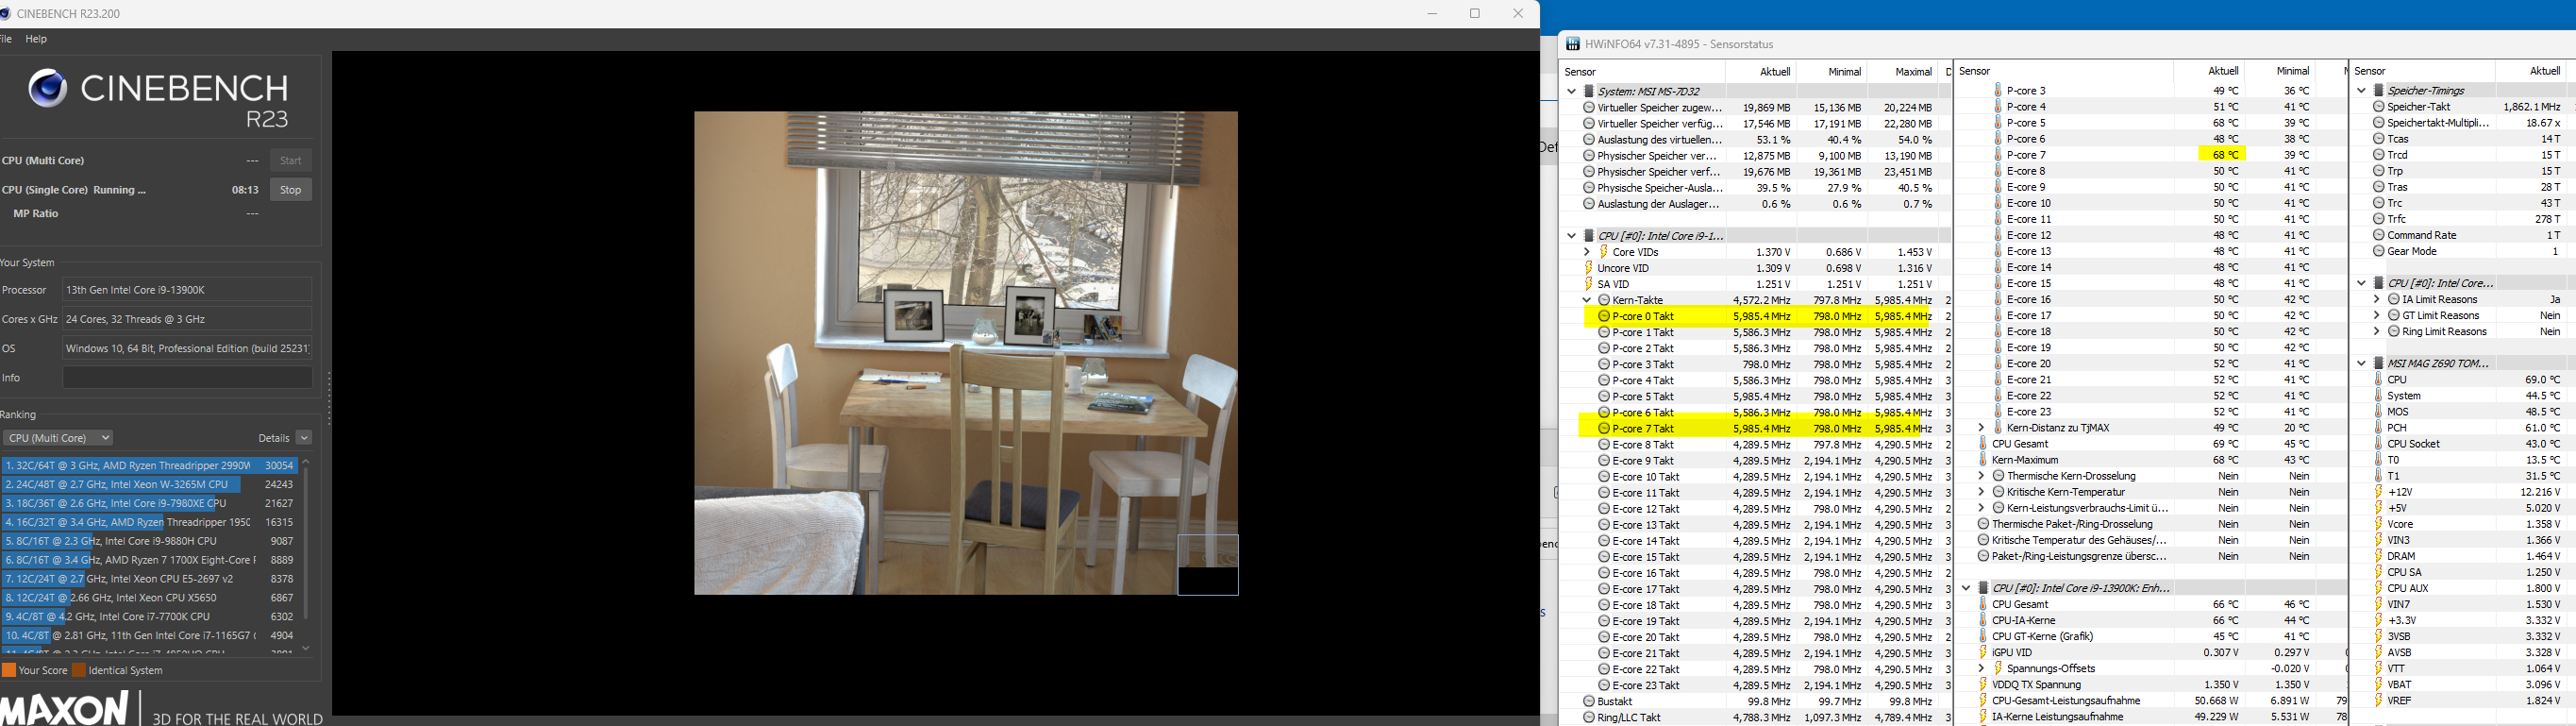This screenshot has width=2576, height=726.
Task: Click the thermometer icon beside E-core 16
Action: pyautogui.click(x=1998, y=299)
